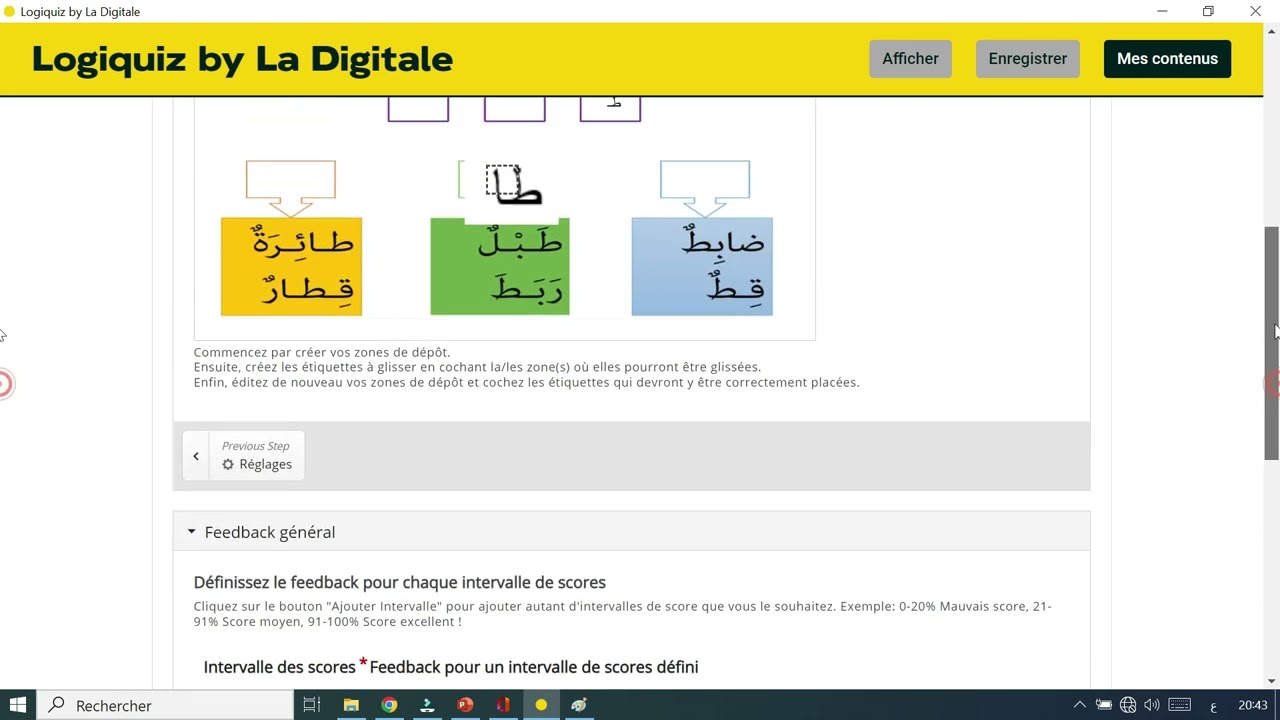The width and height of the screenshot is (1280, 720).
Task: Go to previous step Réglages
Action: (x=243, y=455)
